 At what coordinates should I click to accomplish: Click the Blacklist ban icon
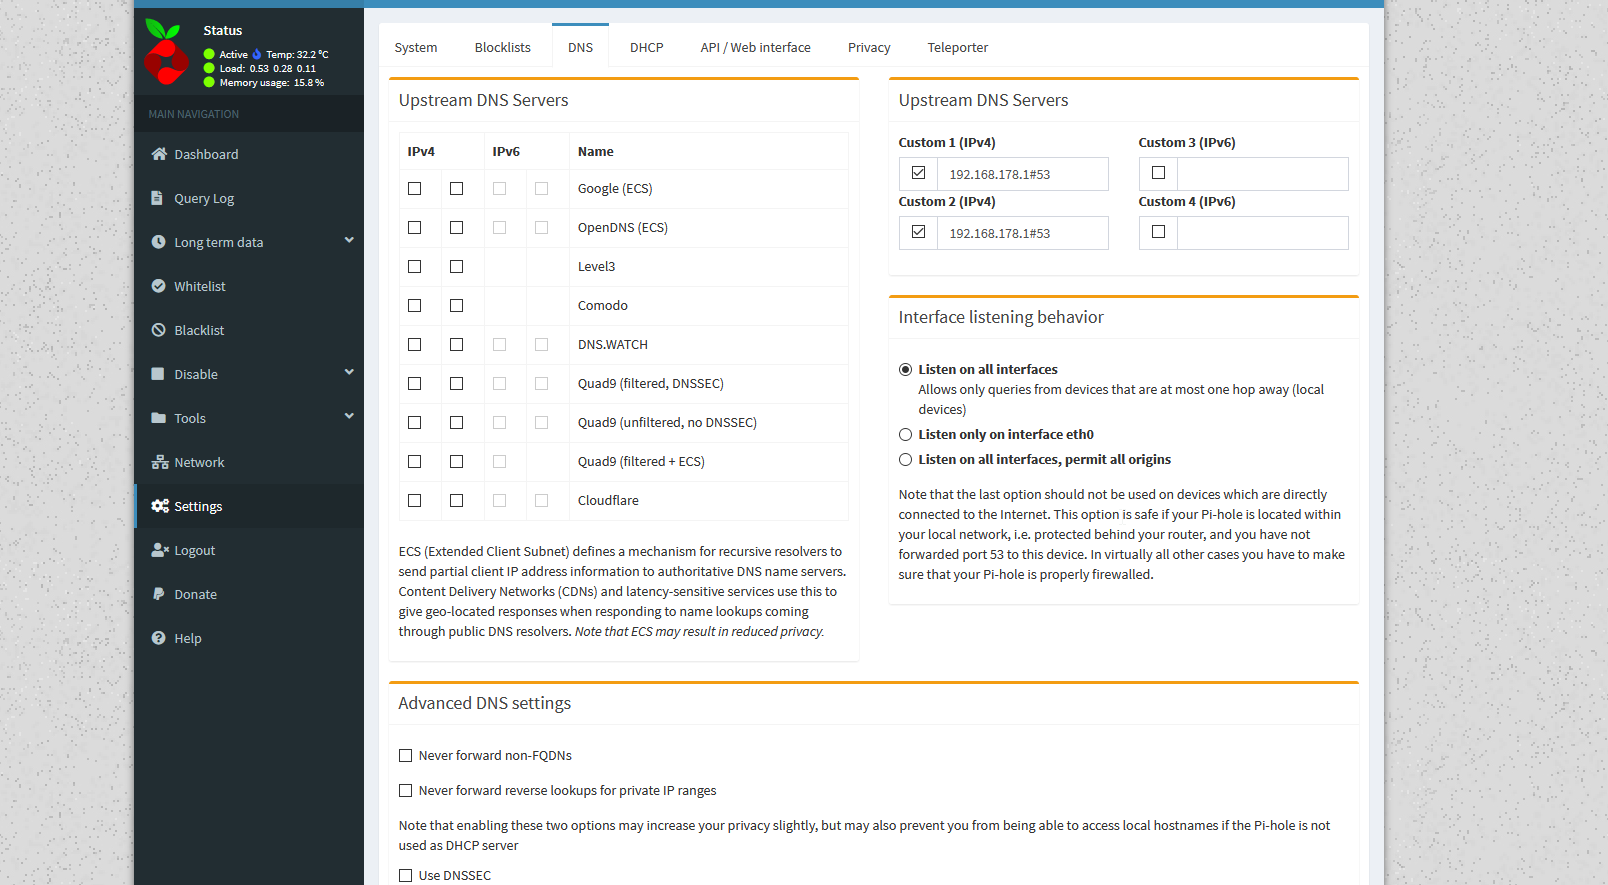tap(158, 330)
